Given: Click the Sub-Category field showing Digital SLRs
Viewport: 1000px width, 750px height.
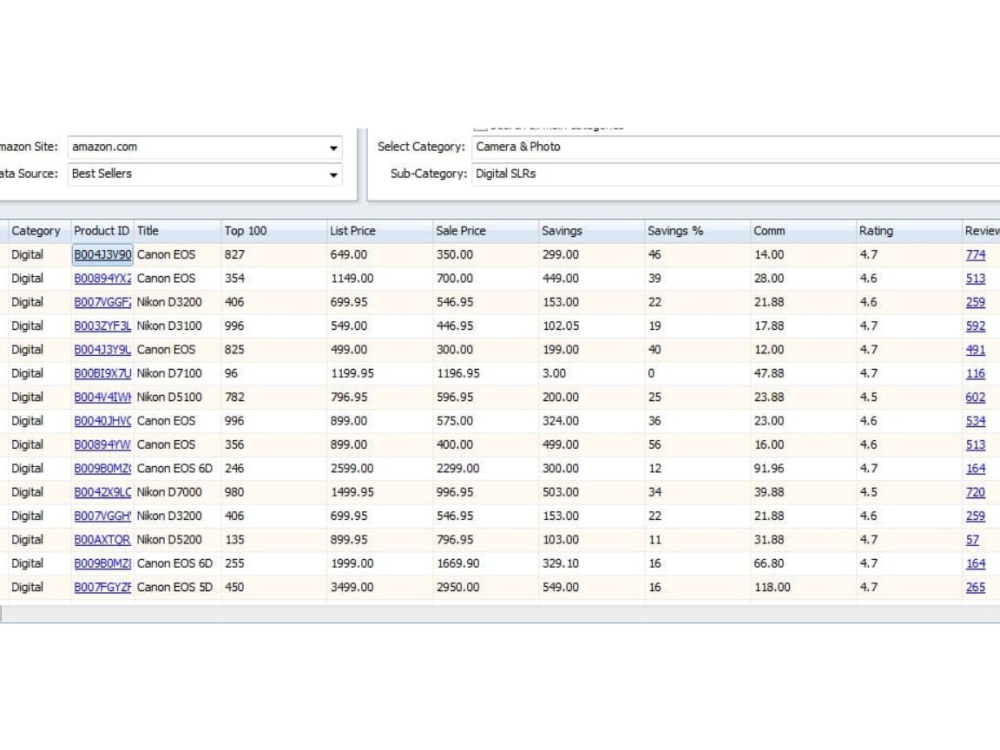Looking at the screenshot, I should click(735, 173).
